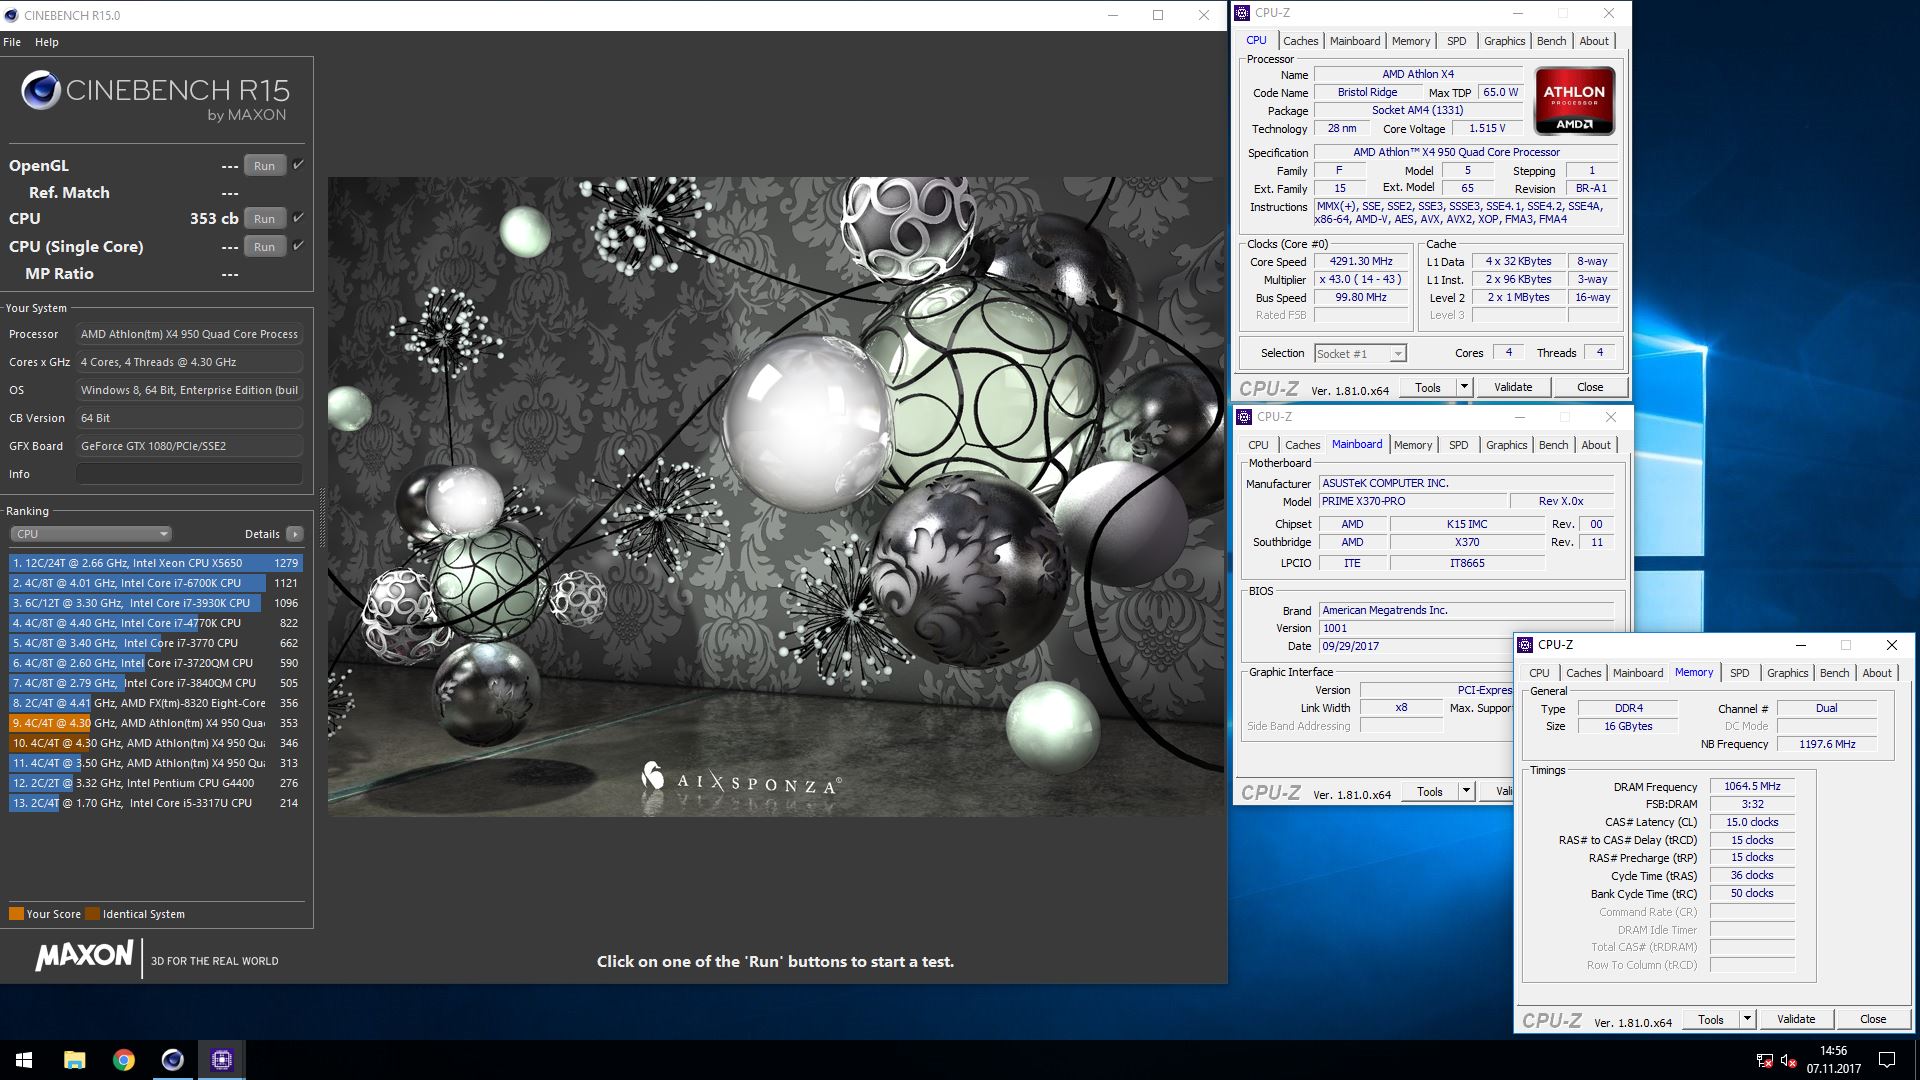Open the Cinebench File menu

tap(12, 42)
